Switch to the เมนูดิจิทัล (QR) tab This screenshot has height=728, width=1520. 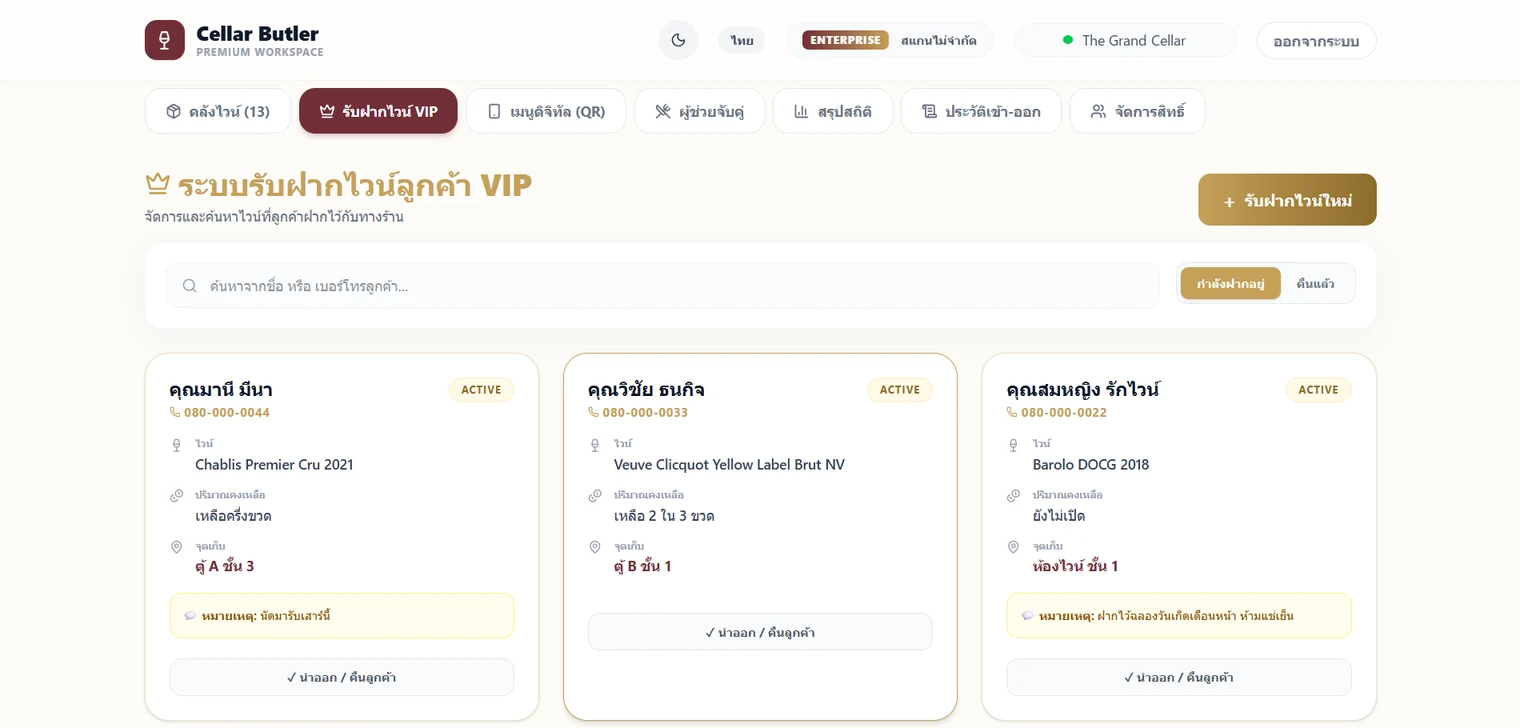click(x=546, y=111)
